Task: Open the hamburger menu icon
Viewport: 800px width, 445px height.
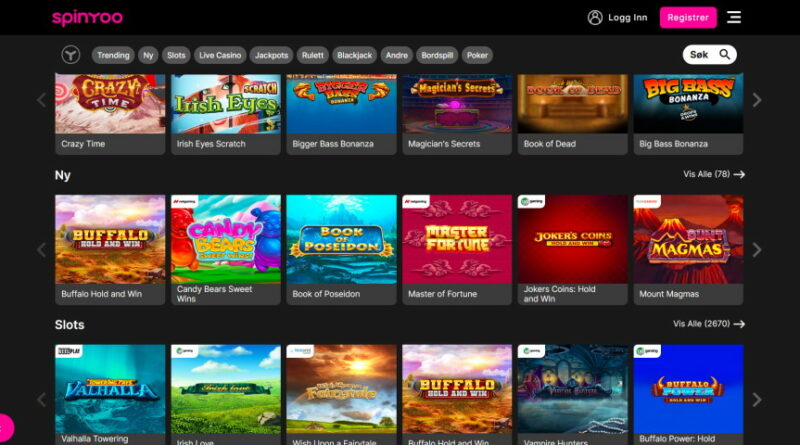Action: 734,17
